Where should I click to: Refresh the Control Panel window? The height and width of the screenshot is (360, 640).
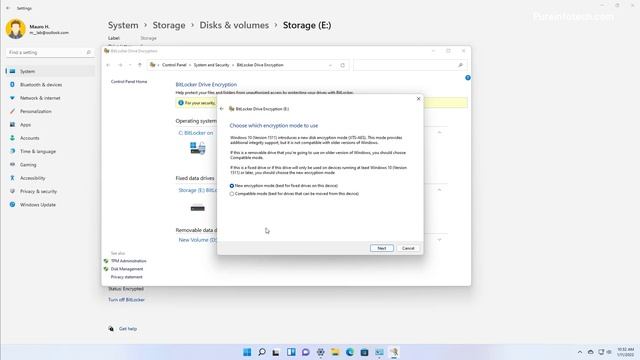(342, 65)
